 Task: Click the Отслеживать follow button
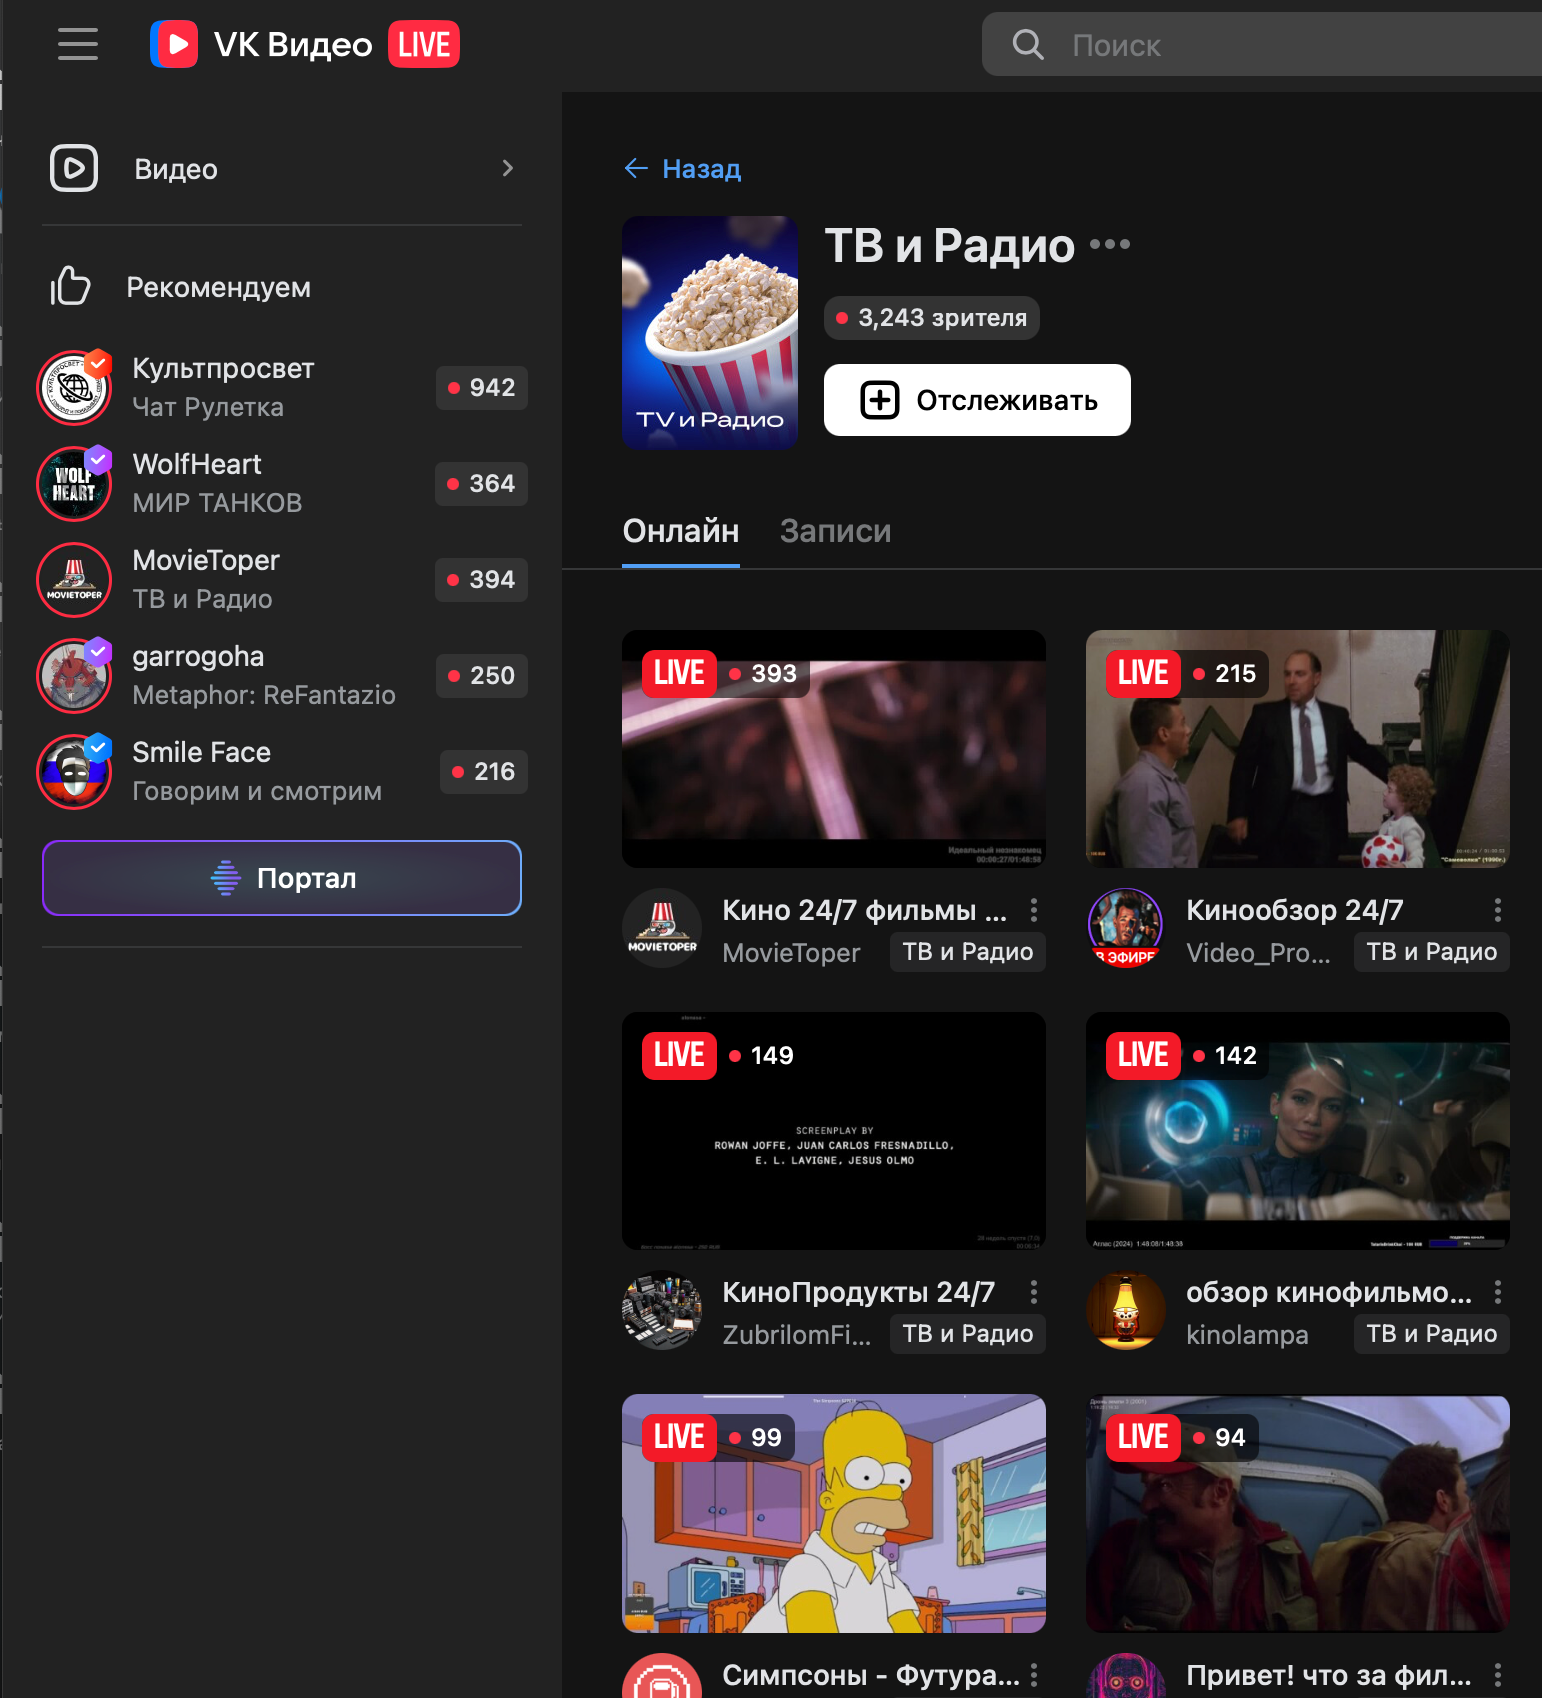pyautogui.click(x=977, y=400)
